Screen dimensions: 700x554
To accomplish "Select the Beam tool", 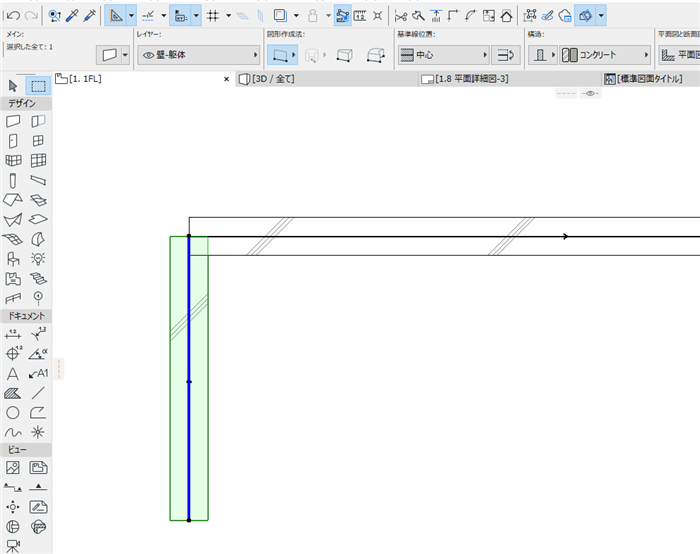I will click(x=38, y=180).
